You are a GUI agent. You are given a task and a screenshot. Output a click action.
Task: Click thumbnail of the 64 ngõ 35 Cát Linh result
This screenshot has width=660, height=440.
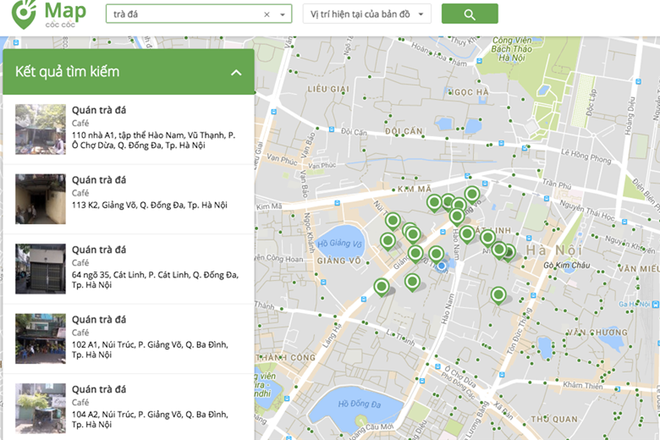pyautogui.click(x=39, y=266)
